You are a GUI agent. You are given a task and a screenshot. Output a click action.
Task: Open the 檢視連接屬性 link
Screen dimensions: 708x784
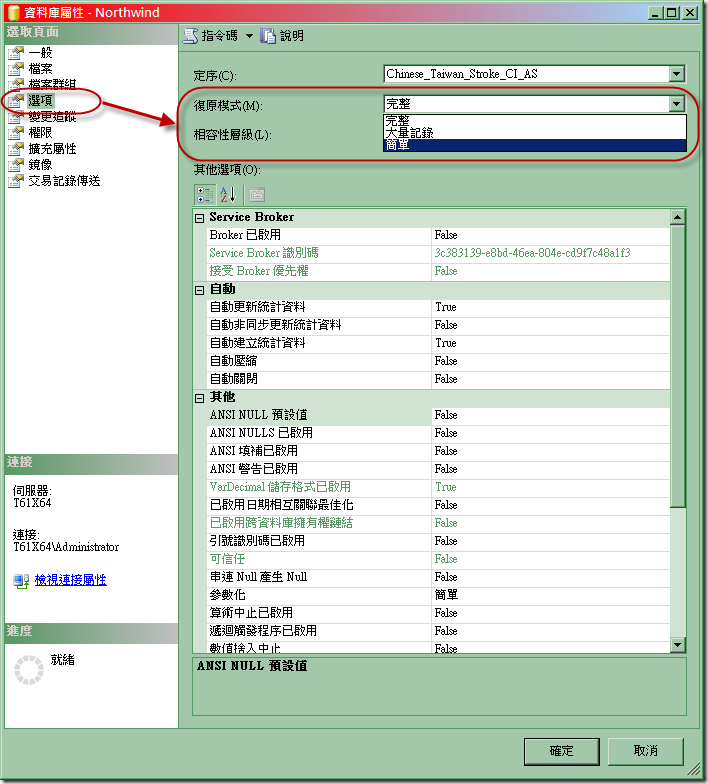70,580
